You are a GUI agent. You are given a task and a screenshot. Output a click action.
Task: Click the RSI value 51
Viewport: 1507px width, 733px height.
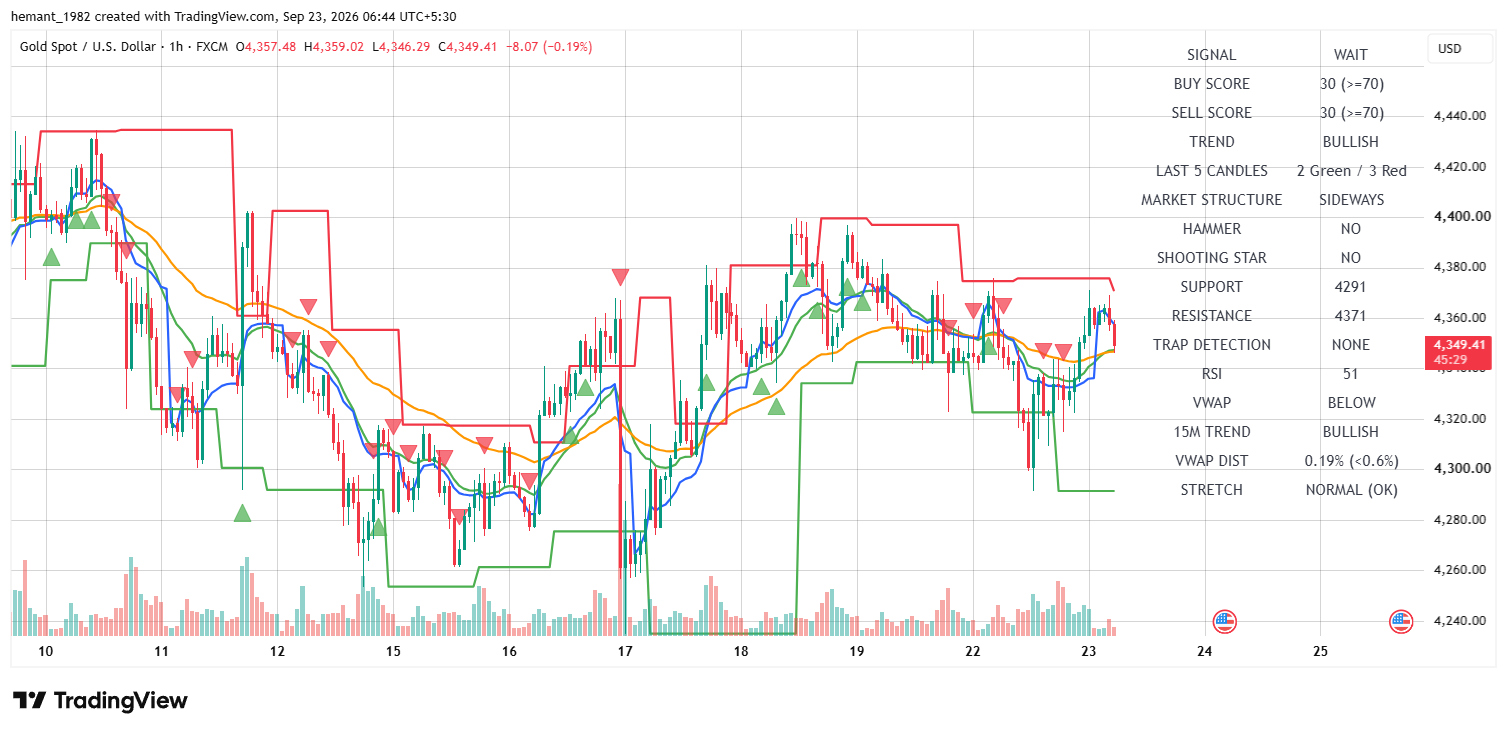click(x=1350, y=374)
